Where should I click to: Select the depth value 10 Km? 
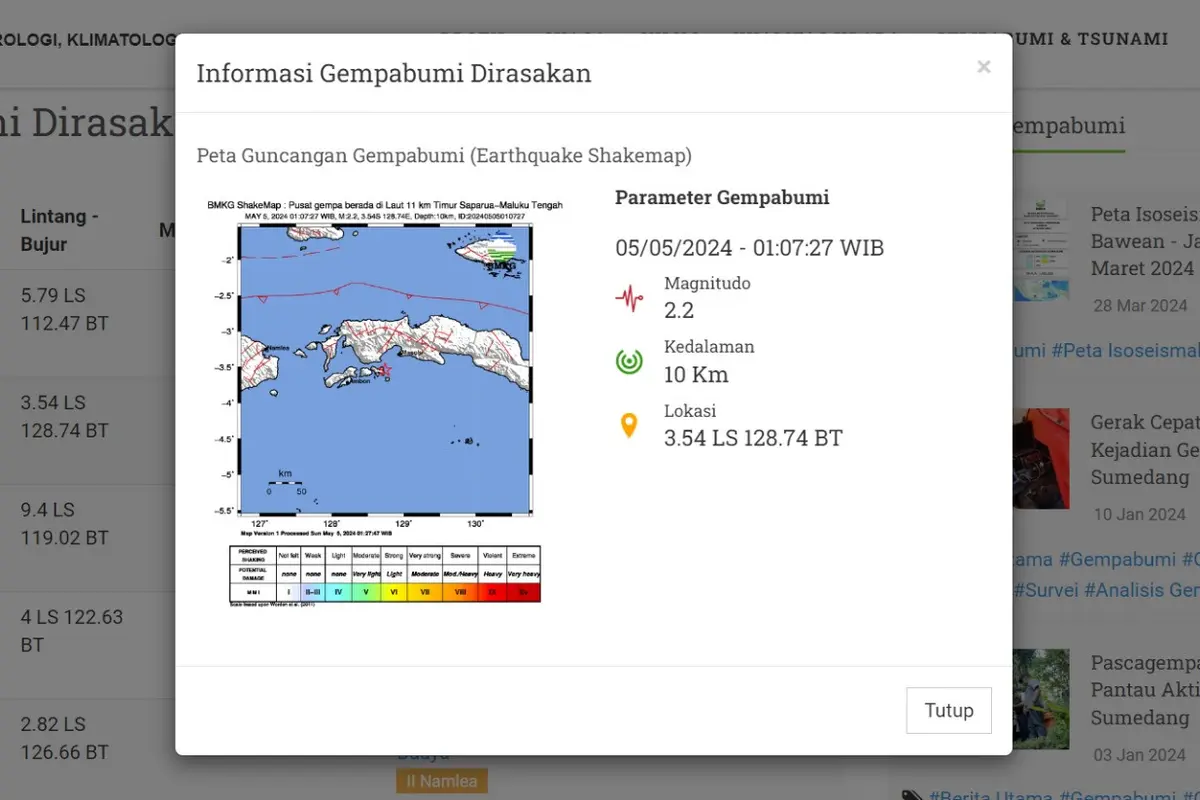pyautogui.click(x=696, y=375)
